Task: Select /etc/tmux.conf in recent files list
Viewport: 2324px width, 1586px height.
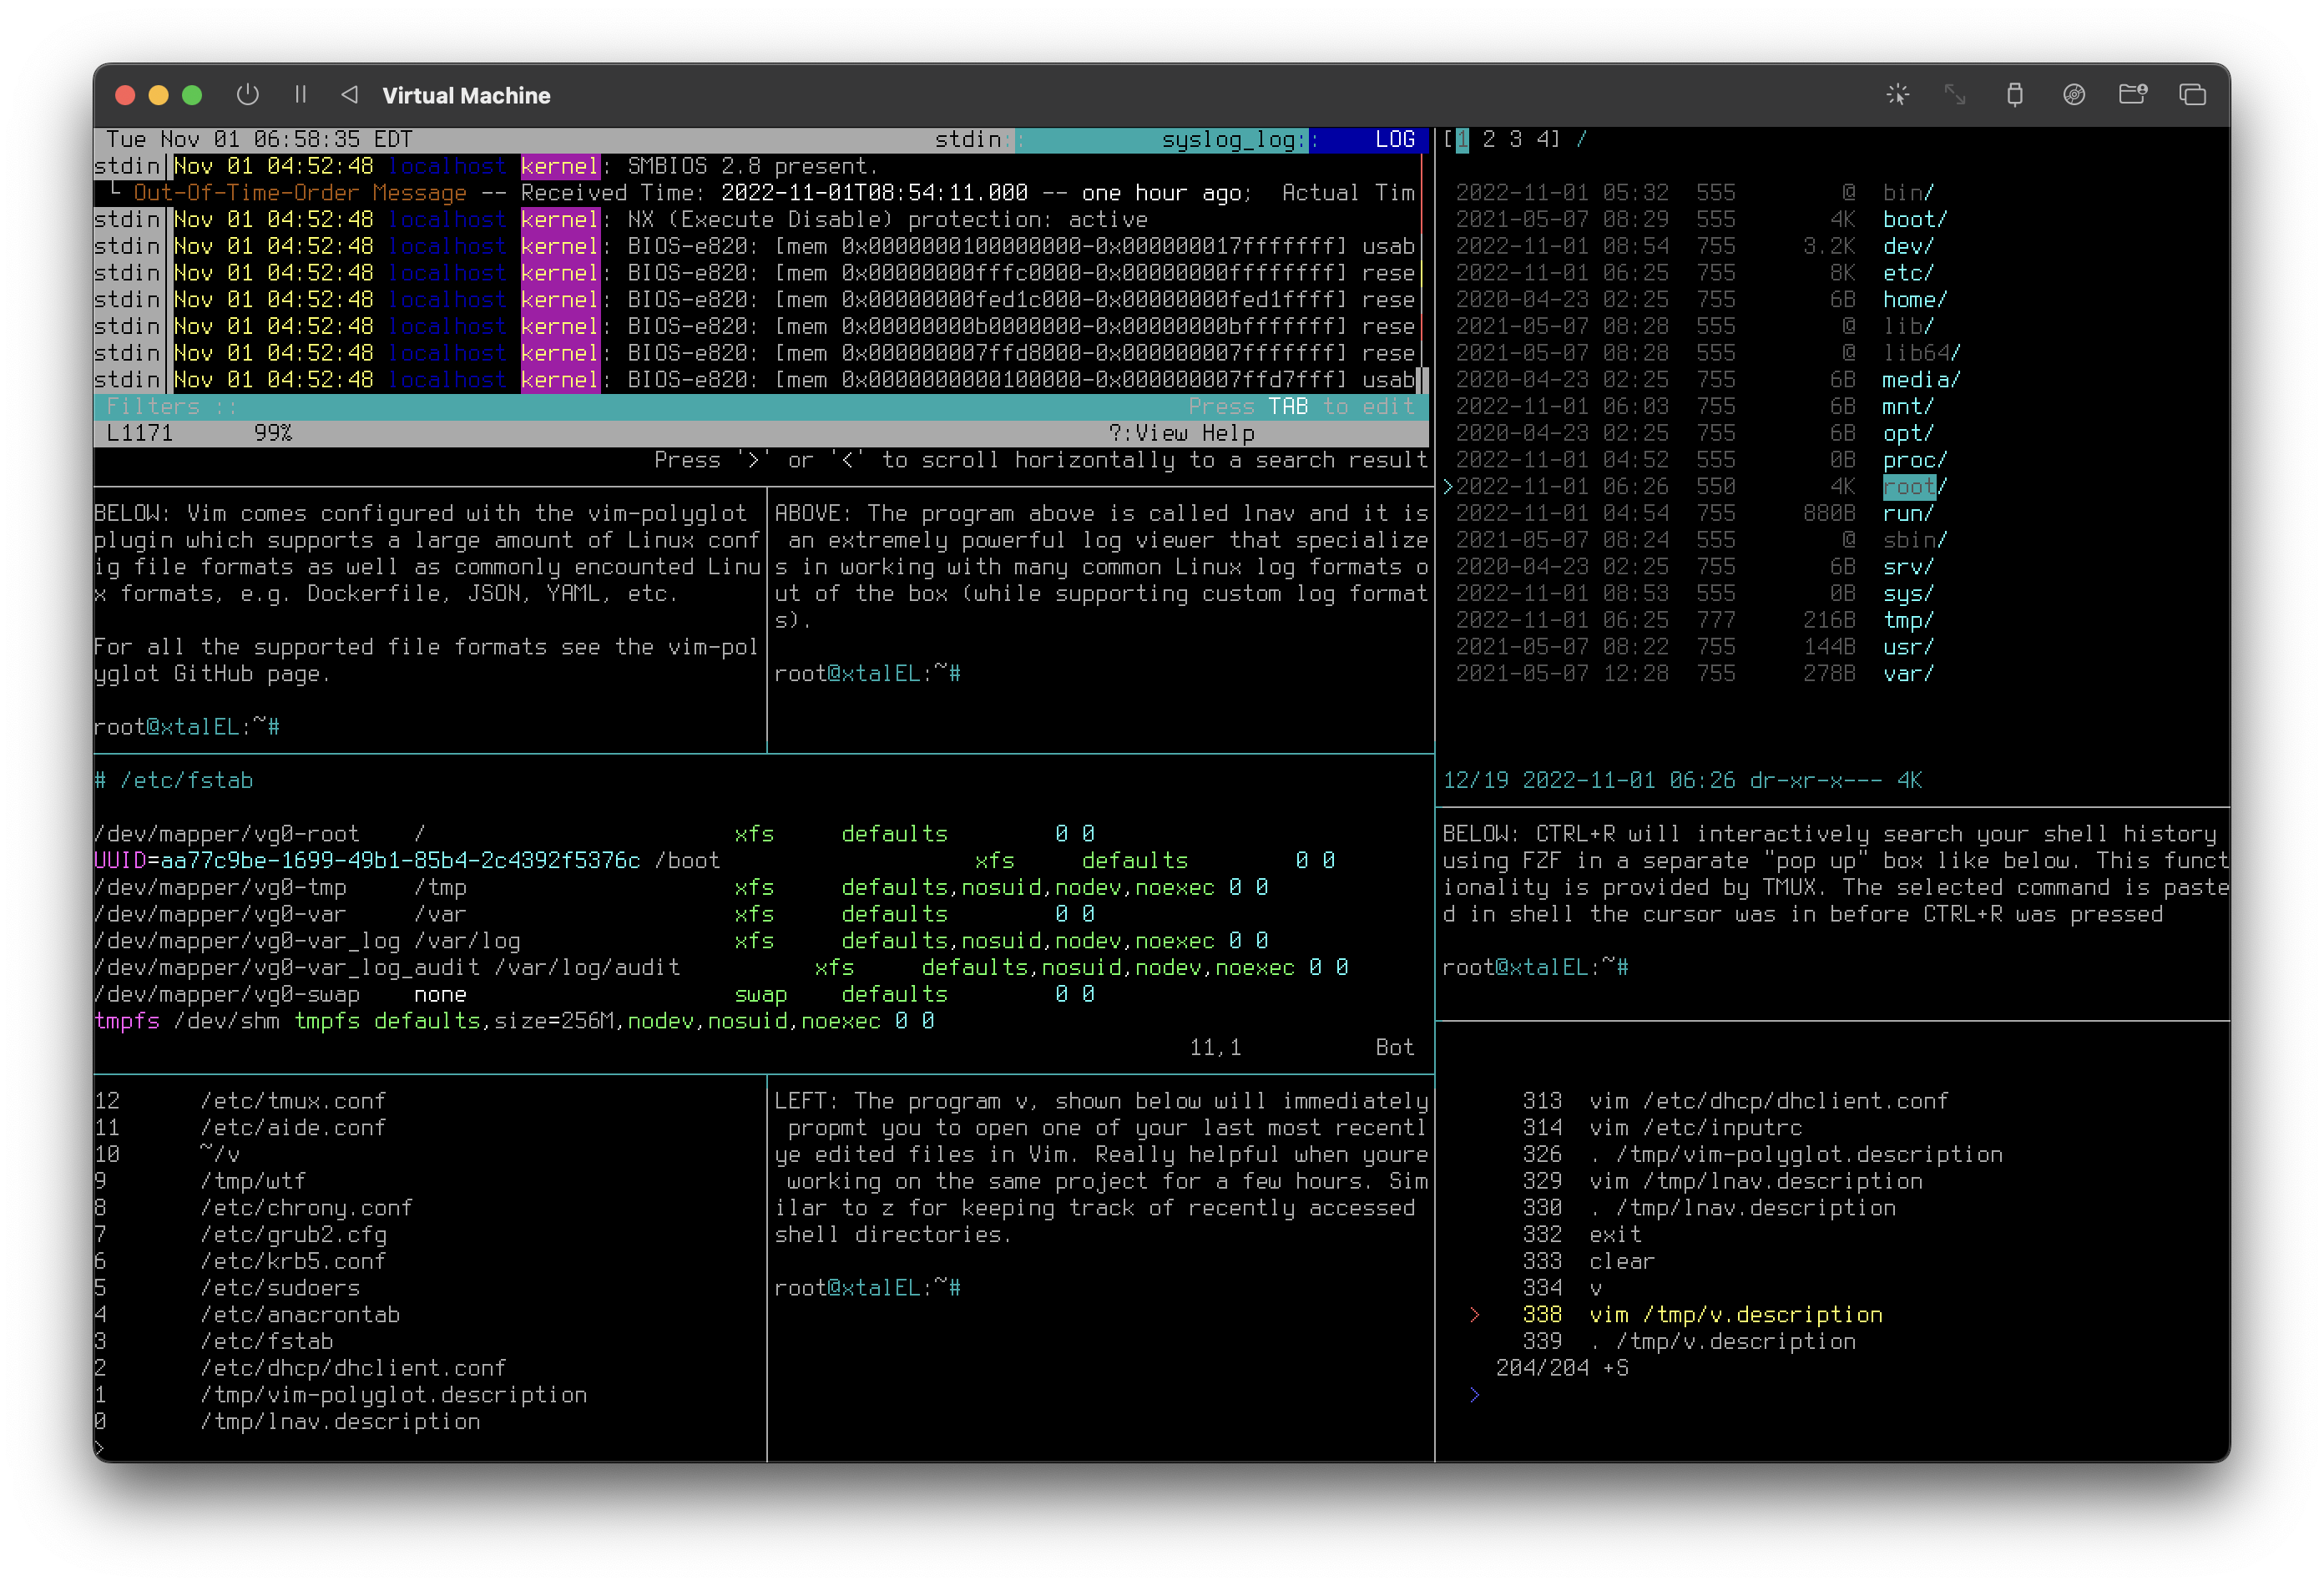Action: click(293, 1101)
